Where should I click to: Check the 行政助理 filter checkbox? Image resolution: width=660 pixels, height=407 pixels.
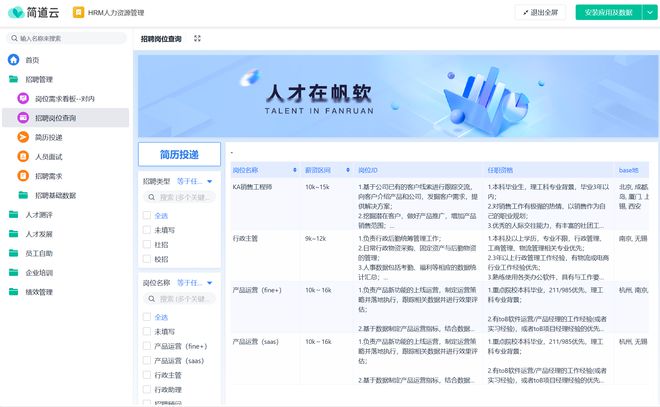click(147, 389)
